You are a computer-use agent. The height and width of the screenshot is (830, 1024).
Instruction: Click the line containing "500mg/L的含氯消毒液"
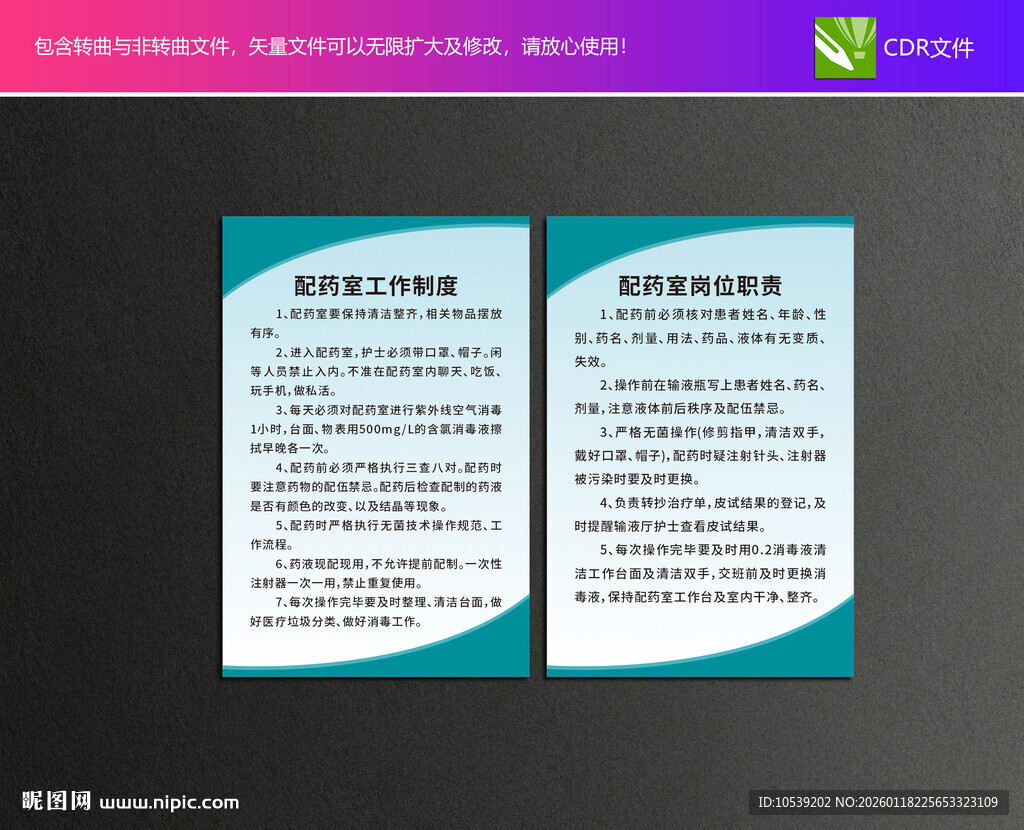(x=376, y=429)
